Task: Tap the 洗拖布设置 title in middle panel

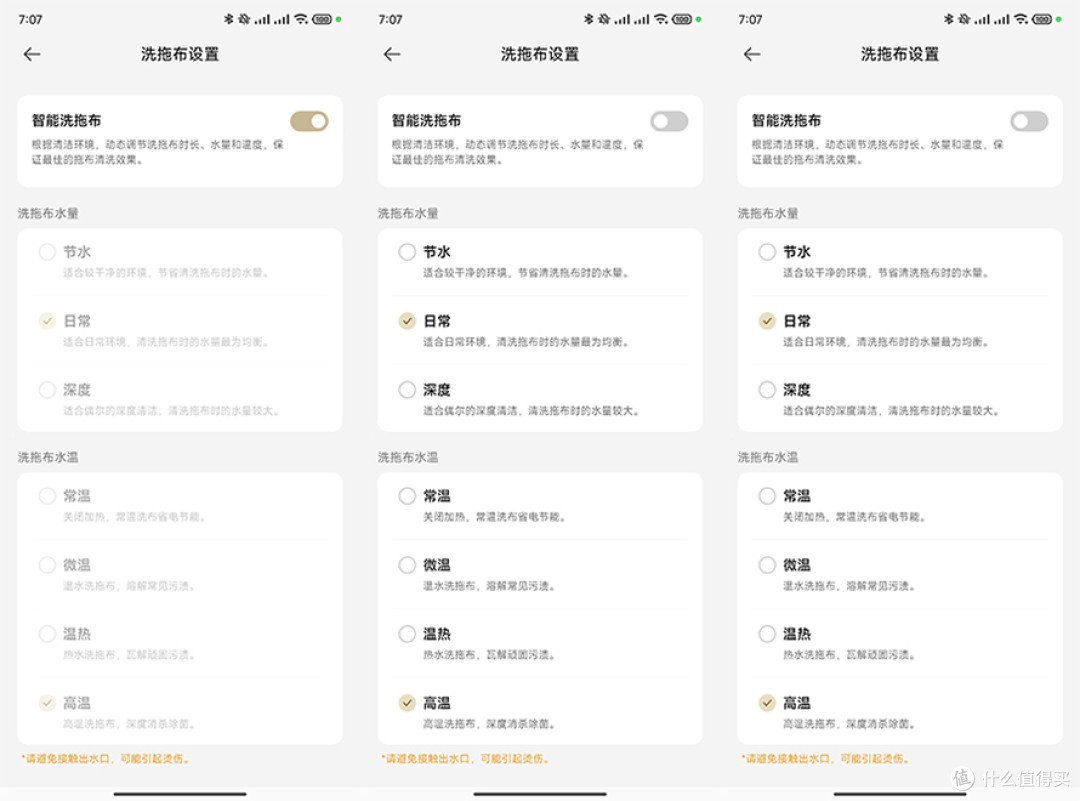Action: [x=540, y=54]
